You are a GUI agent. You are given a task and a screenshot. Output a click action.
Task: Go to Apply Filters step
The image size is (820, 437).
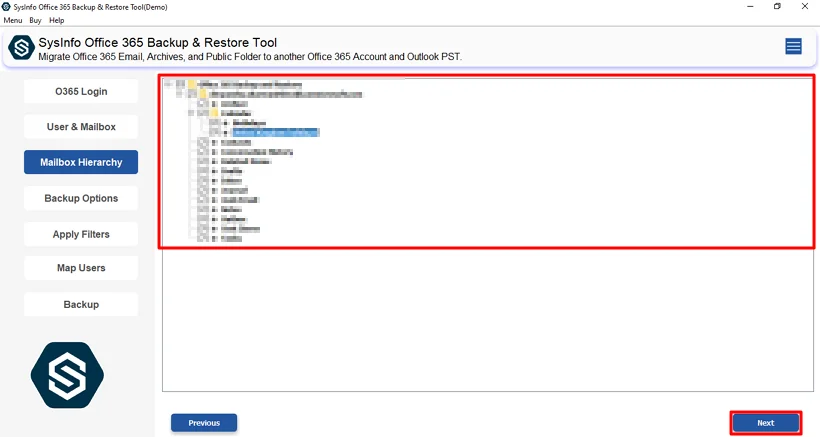(81, 234)
